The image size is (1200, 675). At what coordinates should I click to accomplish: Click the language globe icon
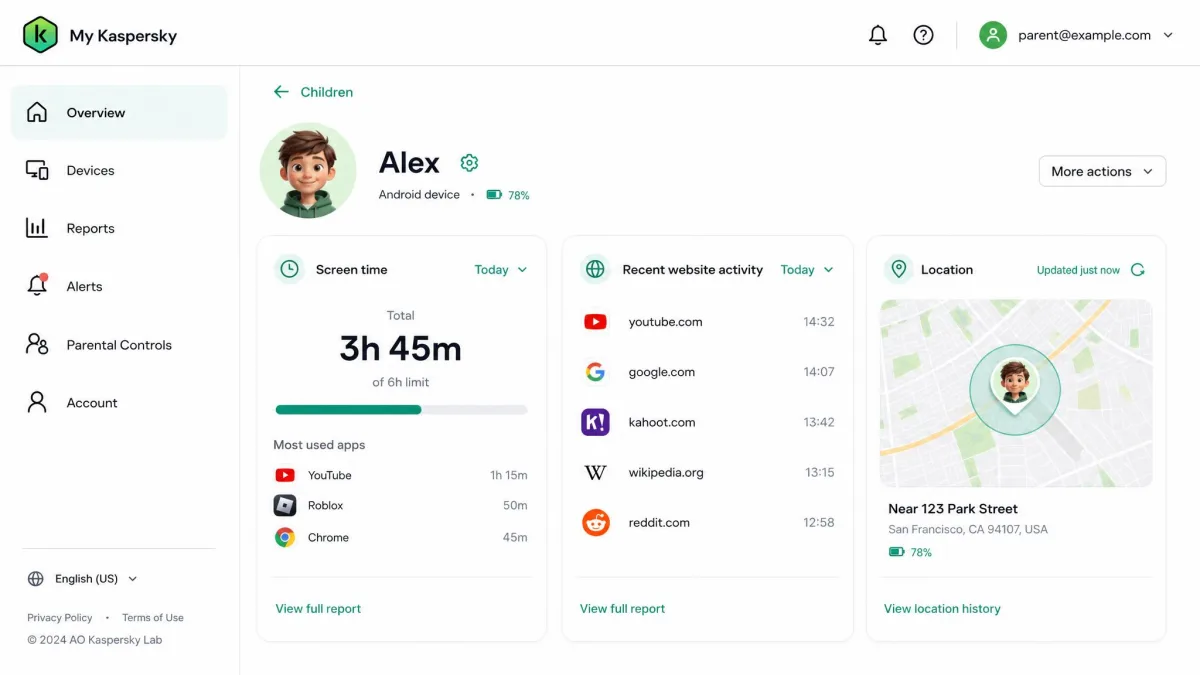36,579
